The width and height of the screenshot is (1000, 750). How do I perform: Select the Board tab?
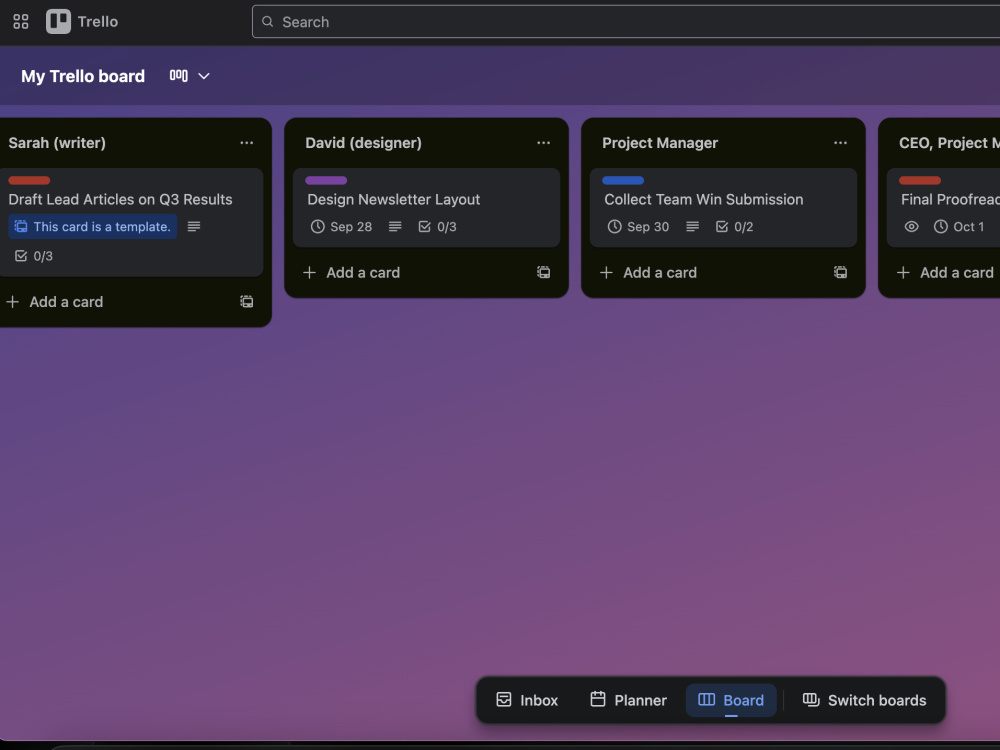(731, 700)
